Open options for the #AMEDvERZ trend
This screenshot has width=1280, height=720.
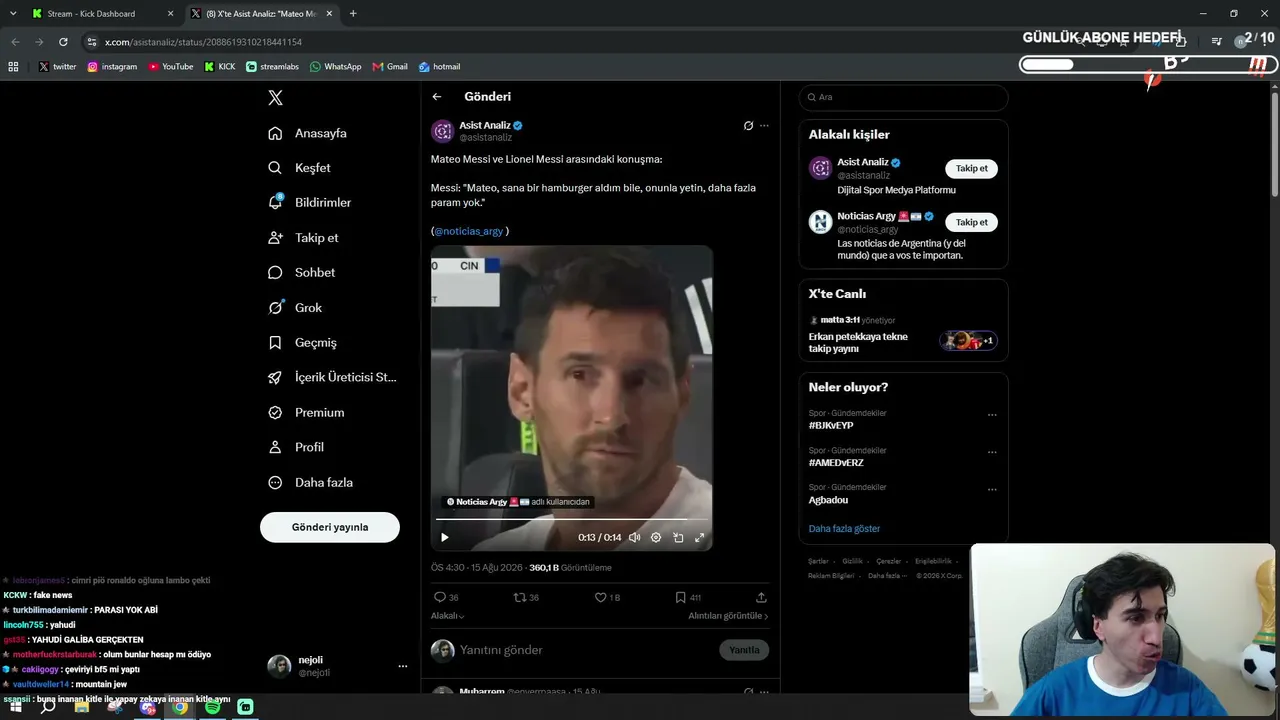992,452
